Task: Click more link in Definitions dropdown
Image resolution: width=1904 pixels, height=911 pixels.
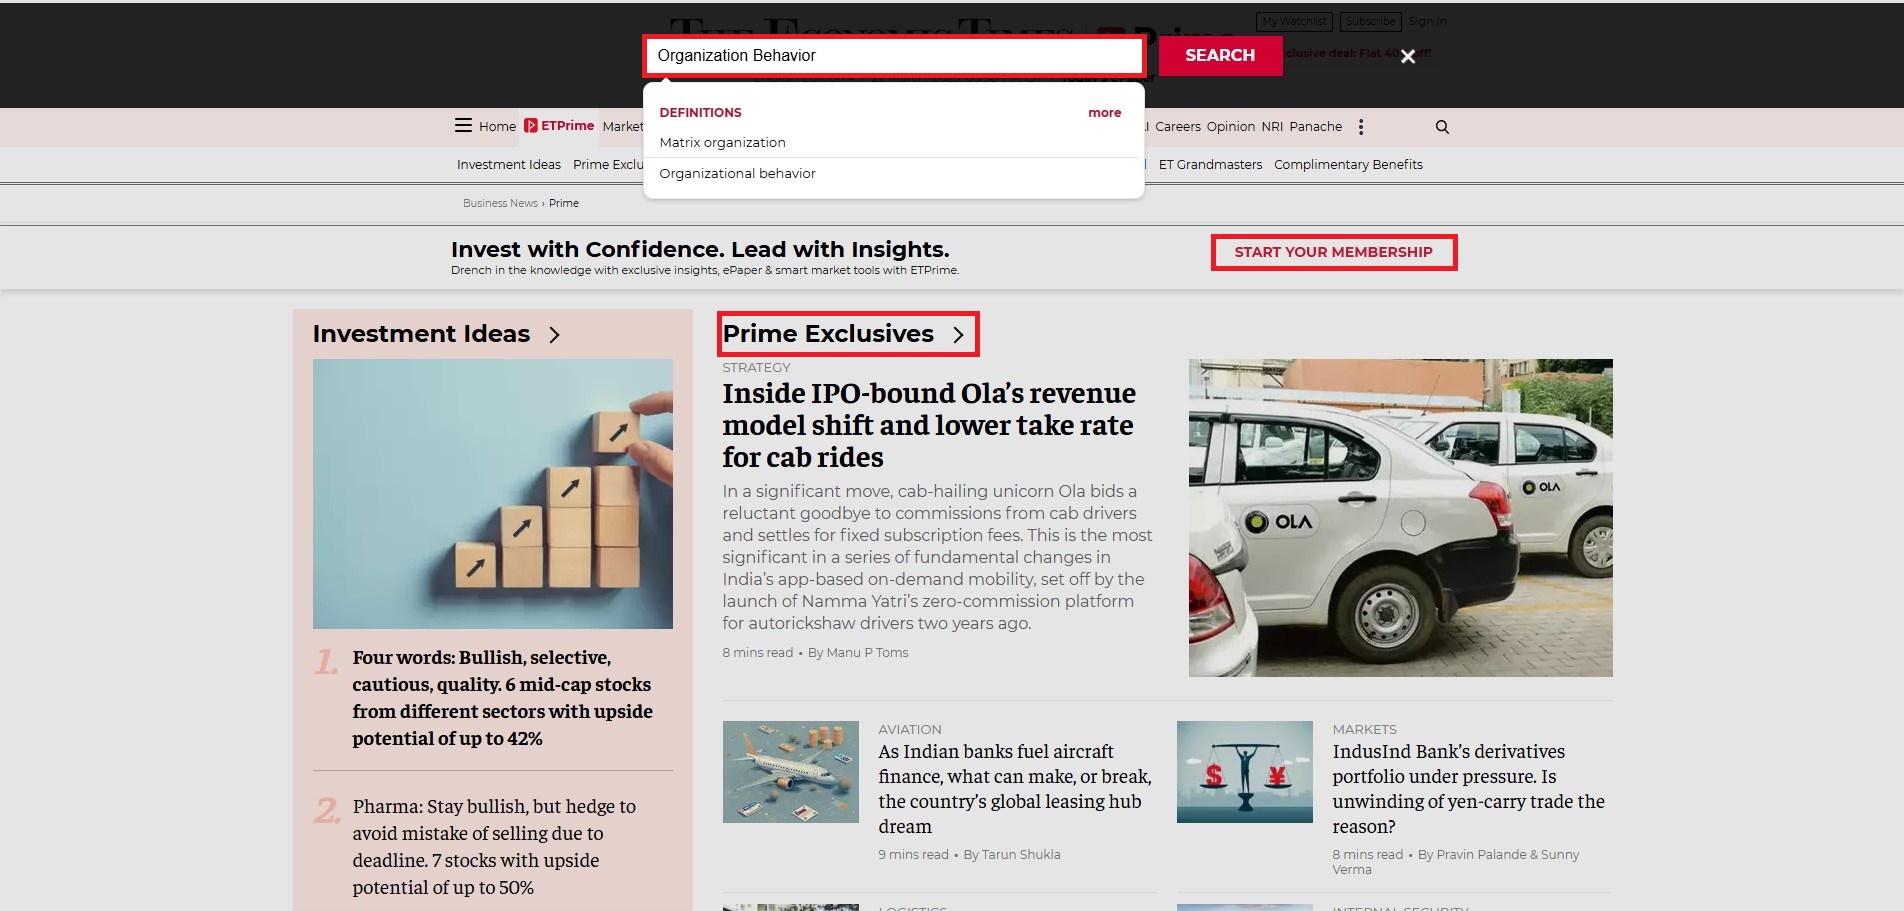Action: [x=1104, y=113]
